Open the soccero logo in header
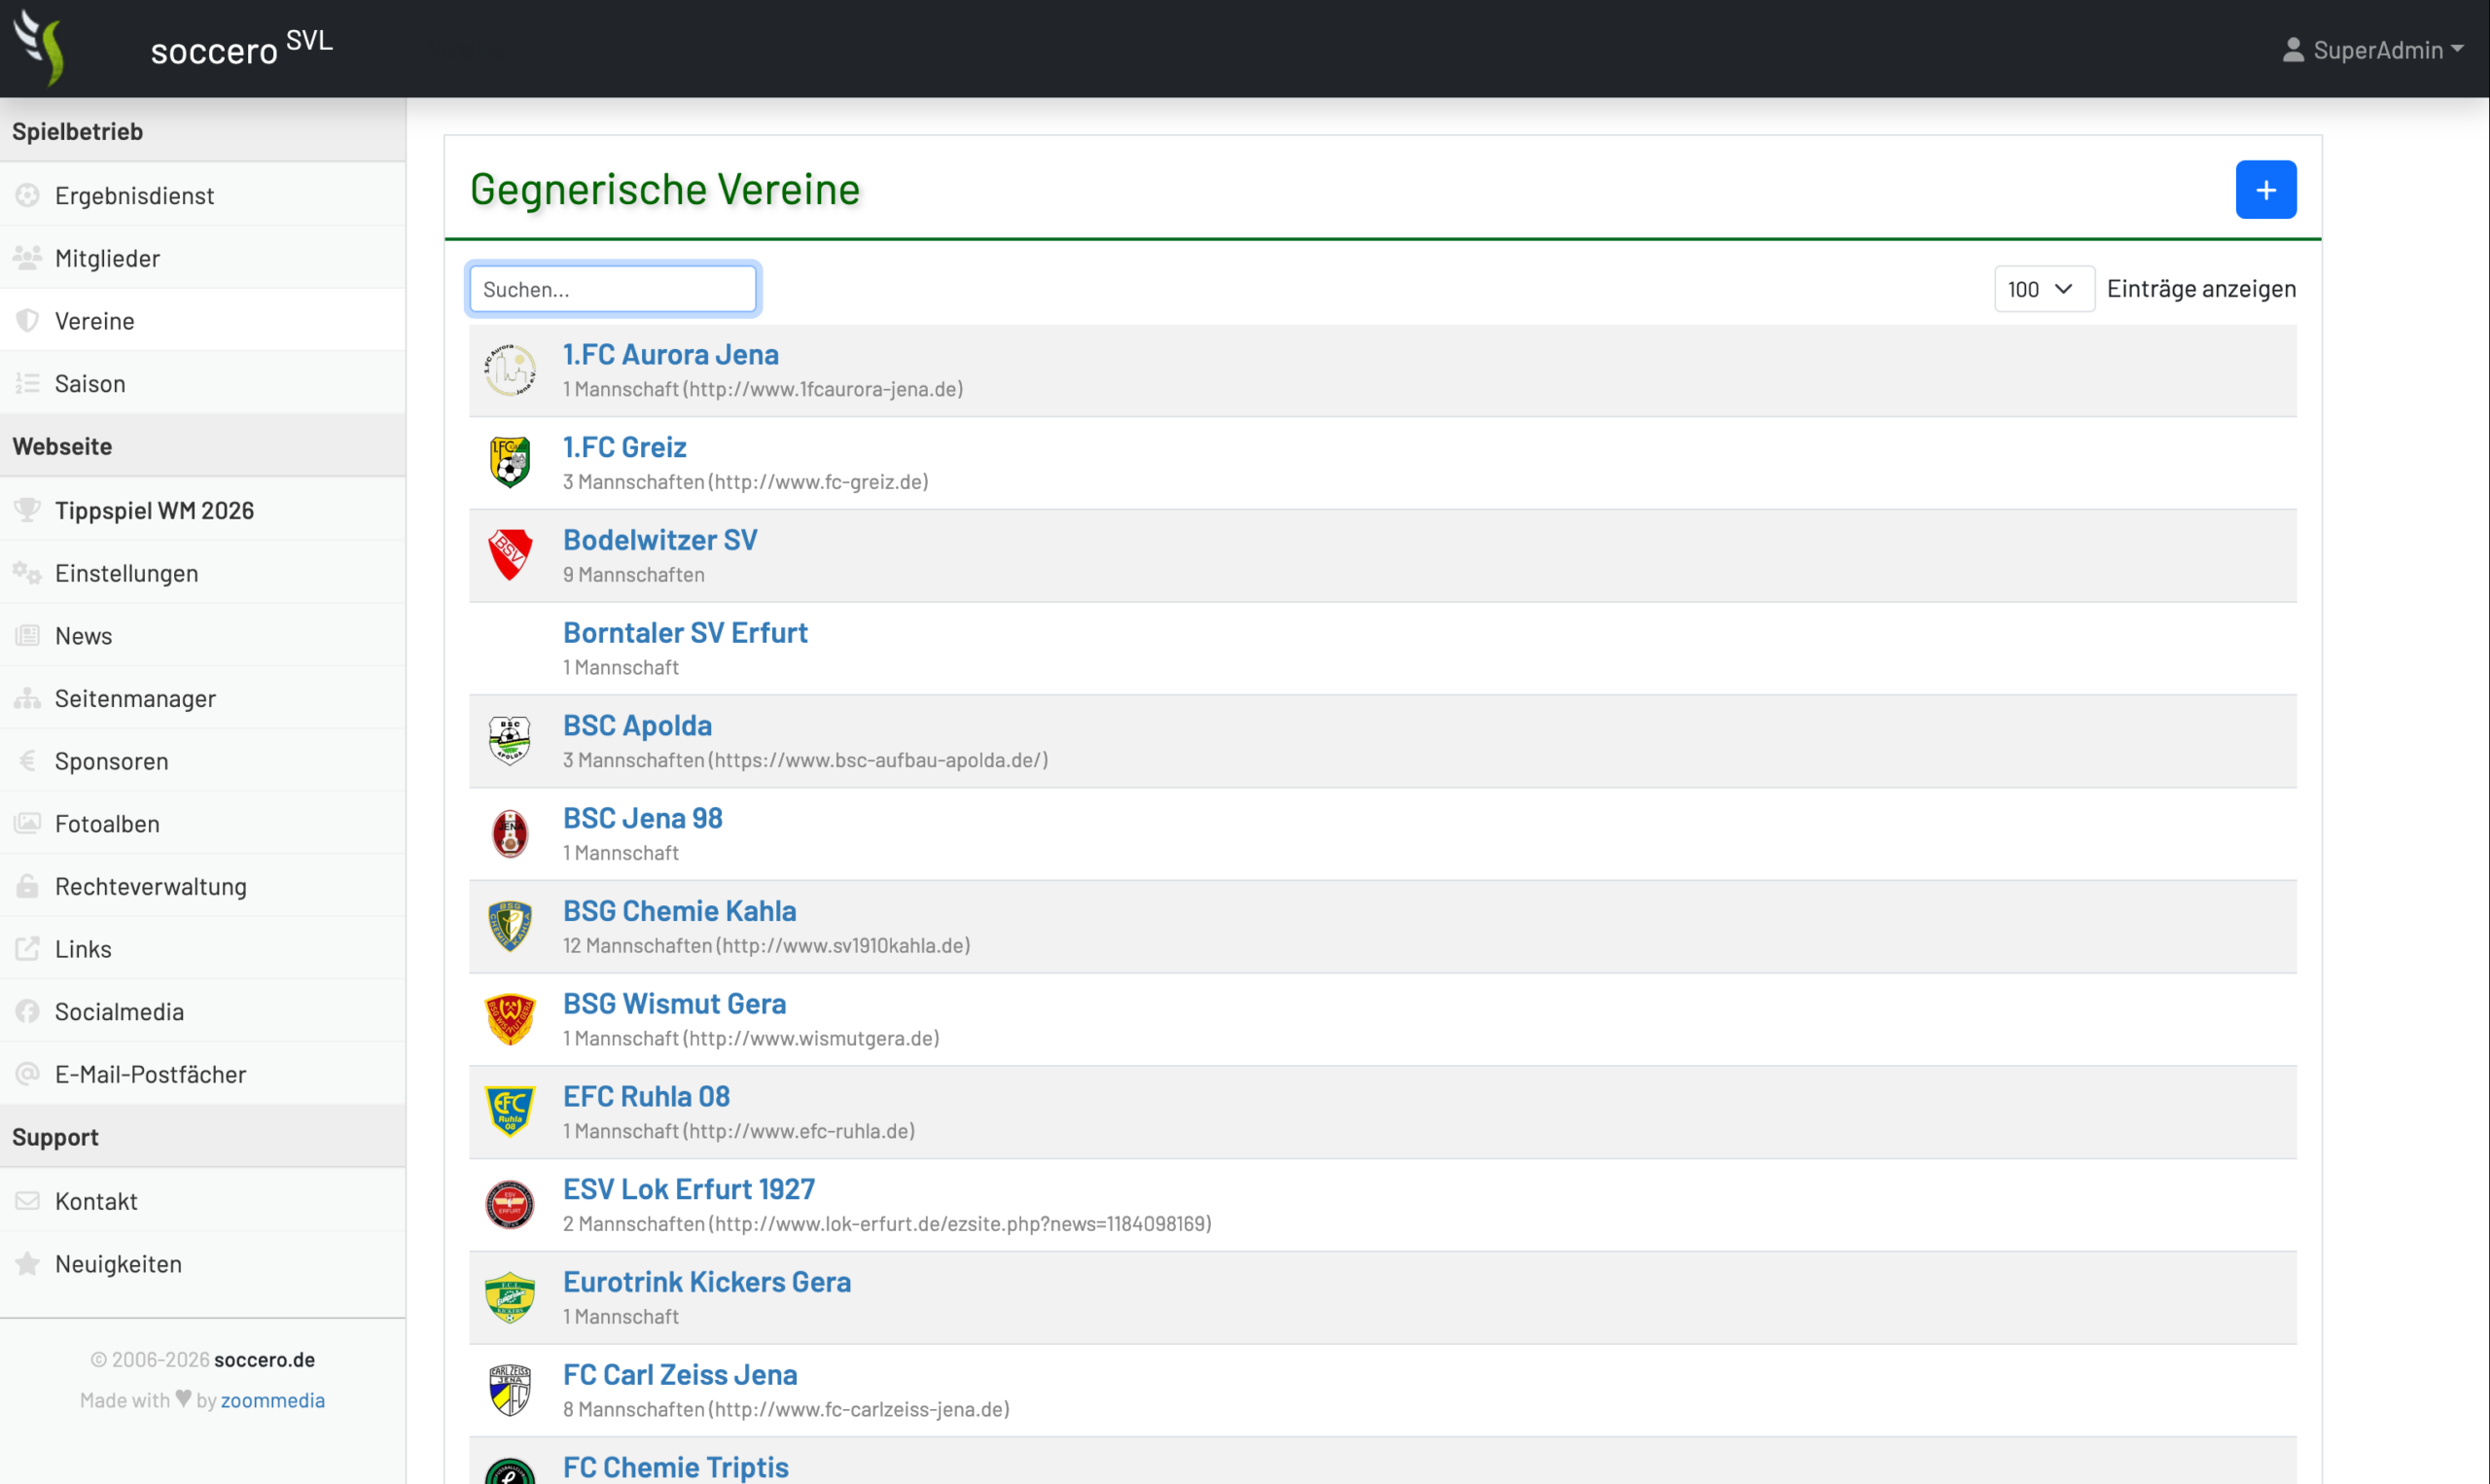Viewport: 2490px width, 1484px height. coord(40,47)
